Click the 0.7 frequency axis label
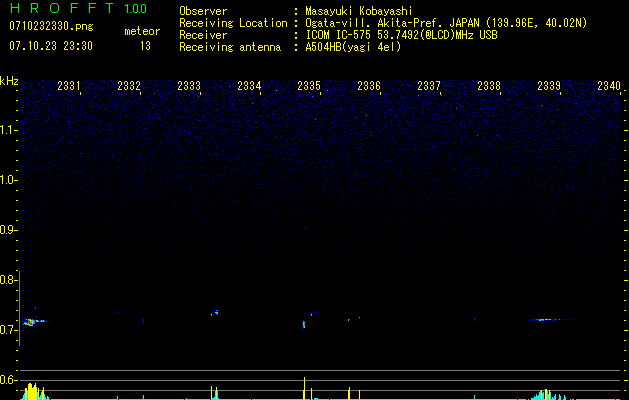The width and height of the screenshot is (629, 400). (x=8, y=330)
